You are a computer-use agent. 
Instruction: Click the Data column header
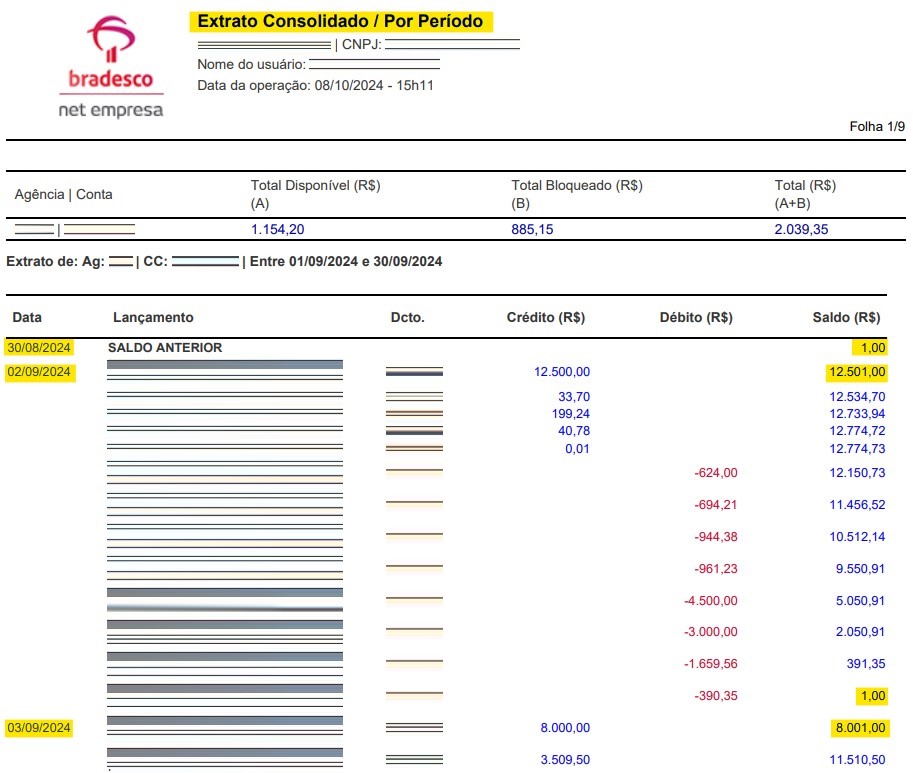tap(27, 317)
